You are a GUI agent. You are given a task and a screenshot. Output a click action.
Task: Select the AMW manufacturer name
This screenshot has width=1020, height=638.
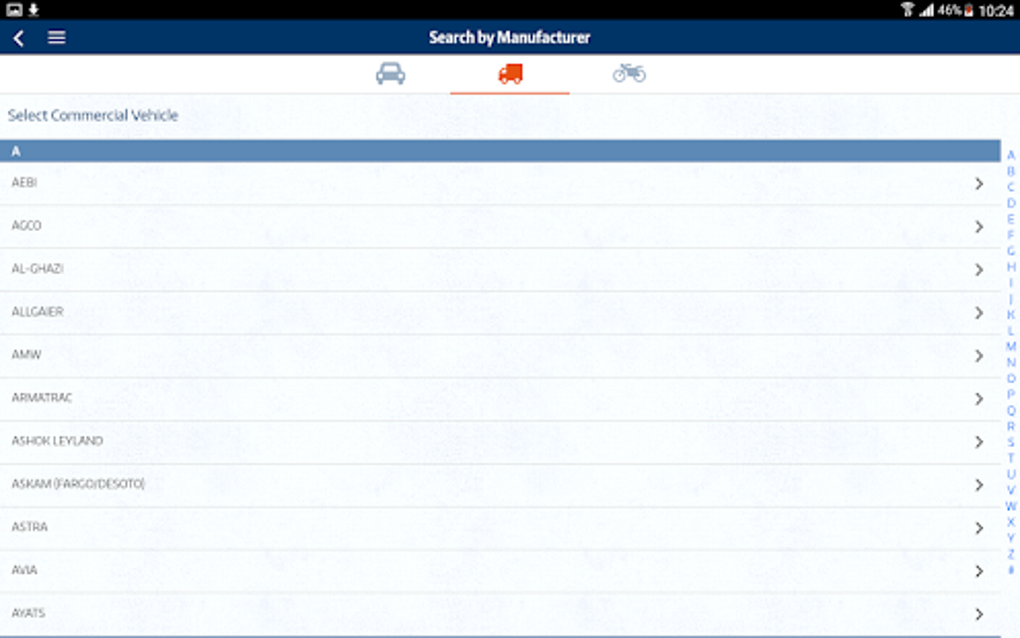(x=26, y=354)
